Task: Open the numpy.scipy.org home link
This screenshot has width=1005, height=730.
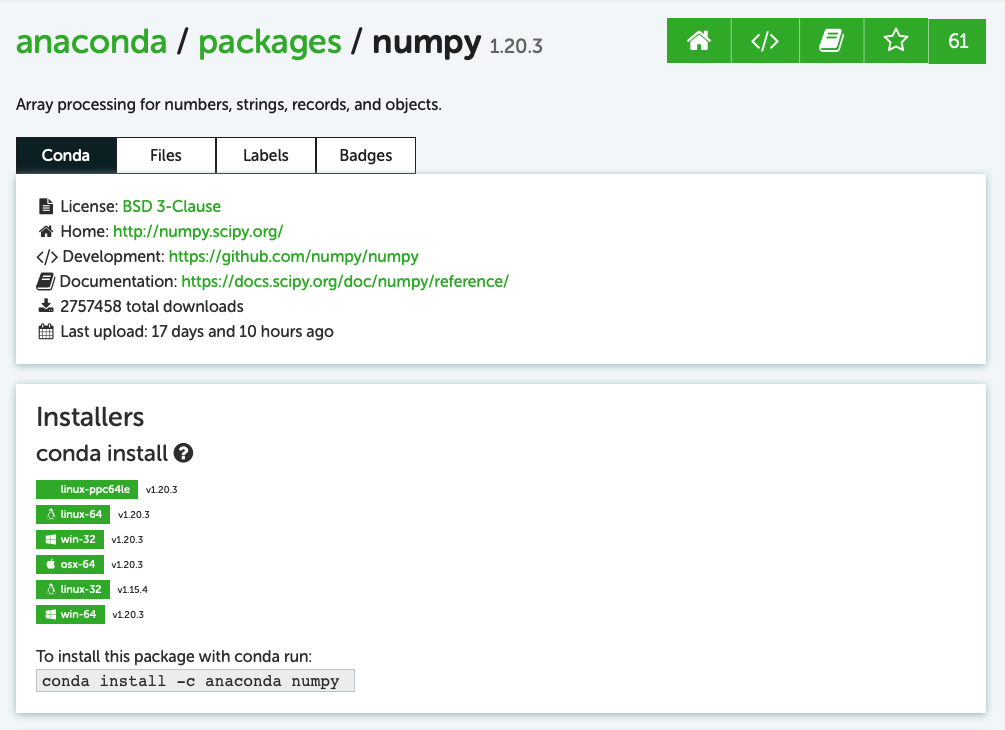Action: 198,231
